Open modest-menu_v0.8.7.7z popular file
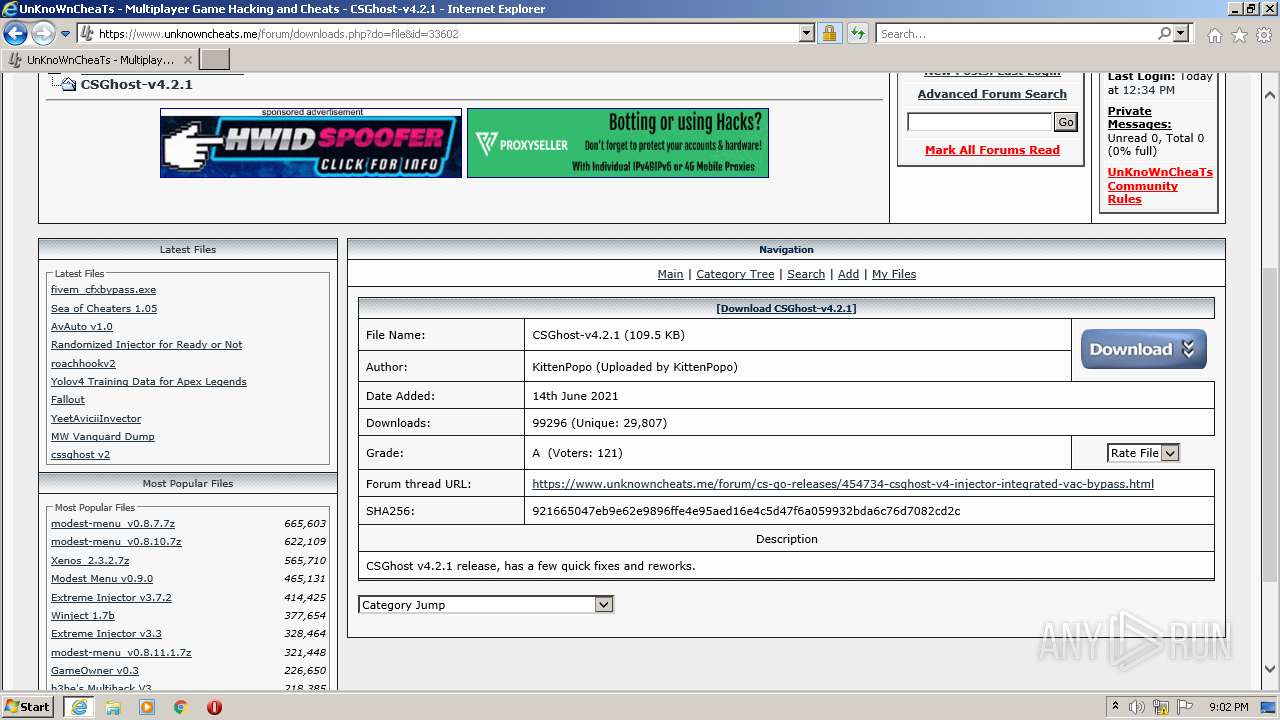The height and width of the screenshot is (720, 1280). (113, 524)
